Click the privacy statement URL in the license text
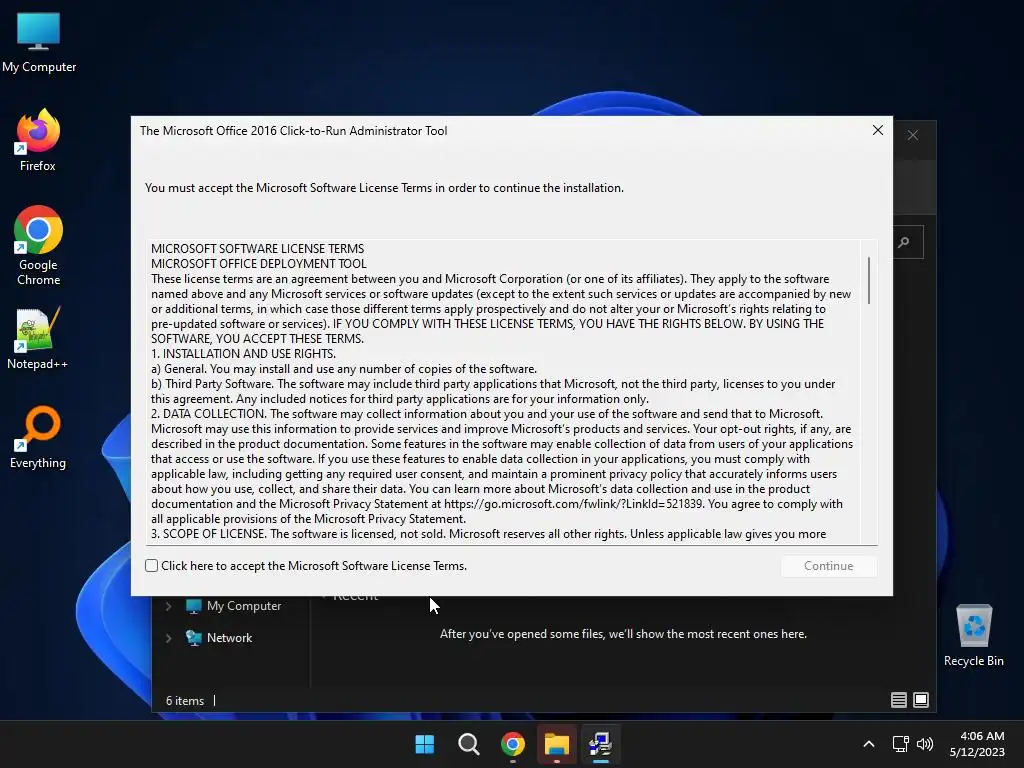The width and height of the screenshot is (1024, 768). pyautogui.click(x=573, y=504)
